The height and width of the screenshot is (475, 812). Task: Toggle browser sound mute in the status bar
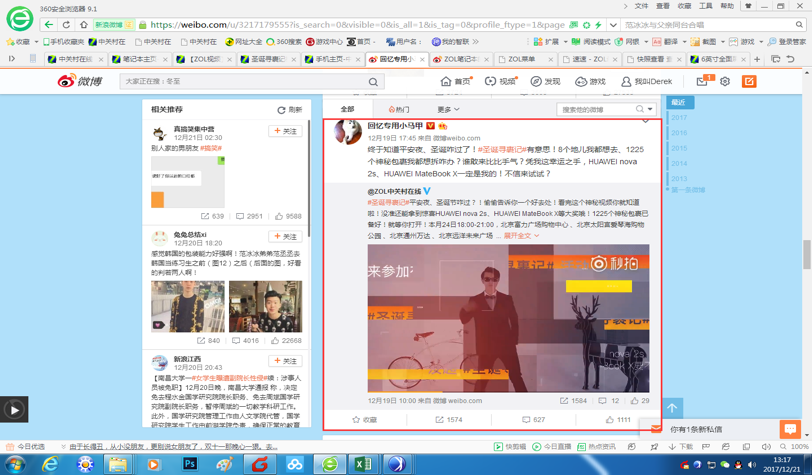point(766,447)
